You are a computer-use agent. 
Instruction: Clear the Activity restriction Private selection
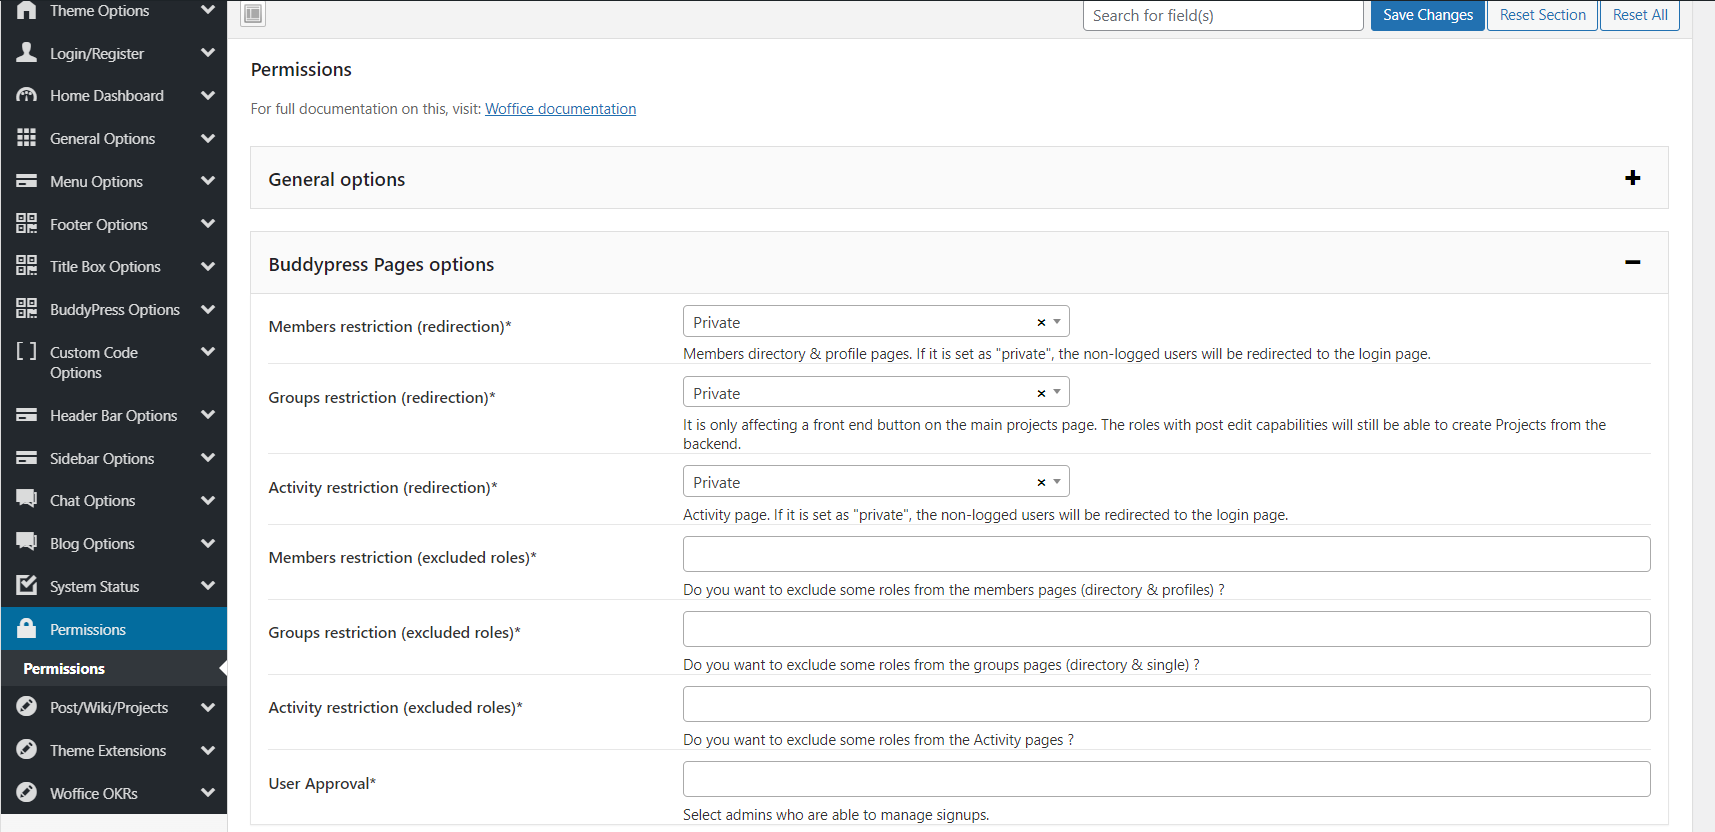(x=1041, y=483)
